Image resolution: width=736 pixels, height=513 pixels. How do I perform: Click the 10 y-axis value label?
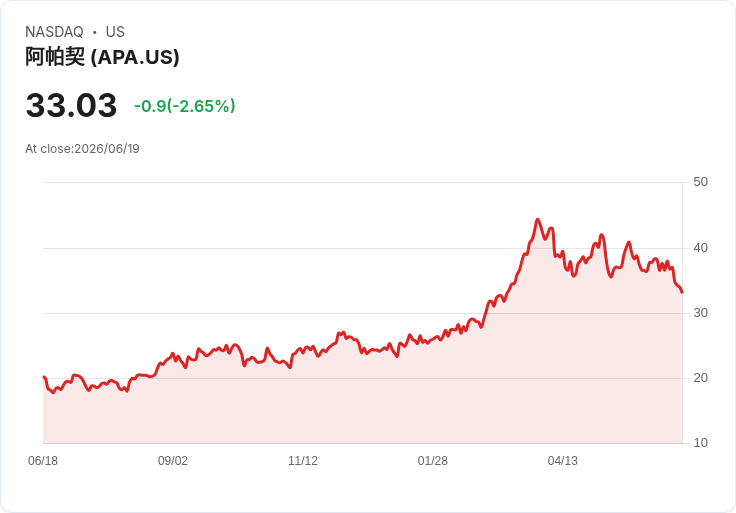700,443
